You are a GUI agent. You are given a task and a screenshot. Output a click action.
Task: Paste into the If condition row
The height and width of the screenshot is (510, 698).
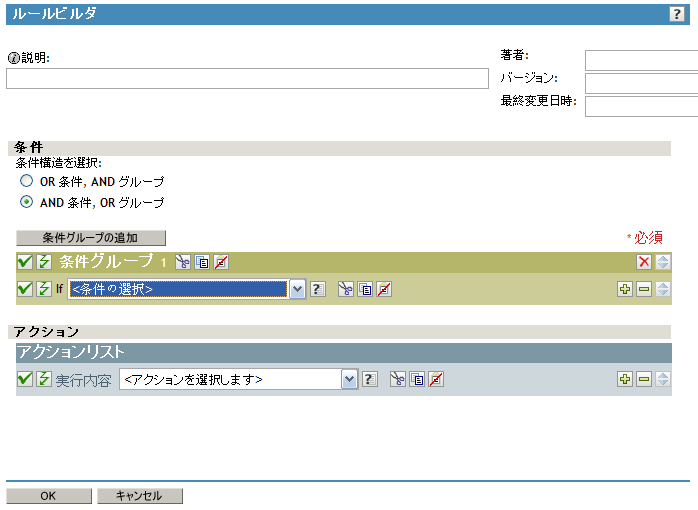click(x=384, y=289)
